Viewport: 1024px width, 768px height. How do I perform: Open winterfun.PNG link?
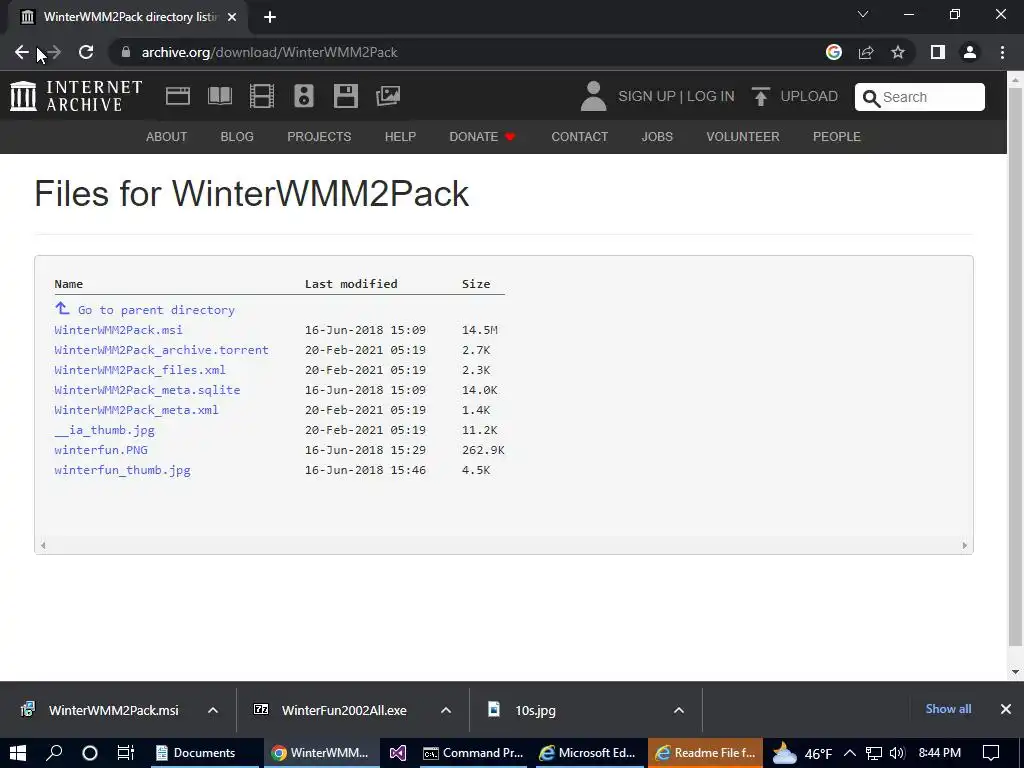(101, 450)
